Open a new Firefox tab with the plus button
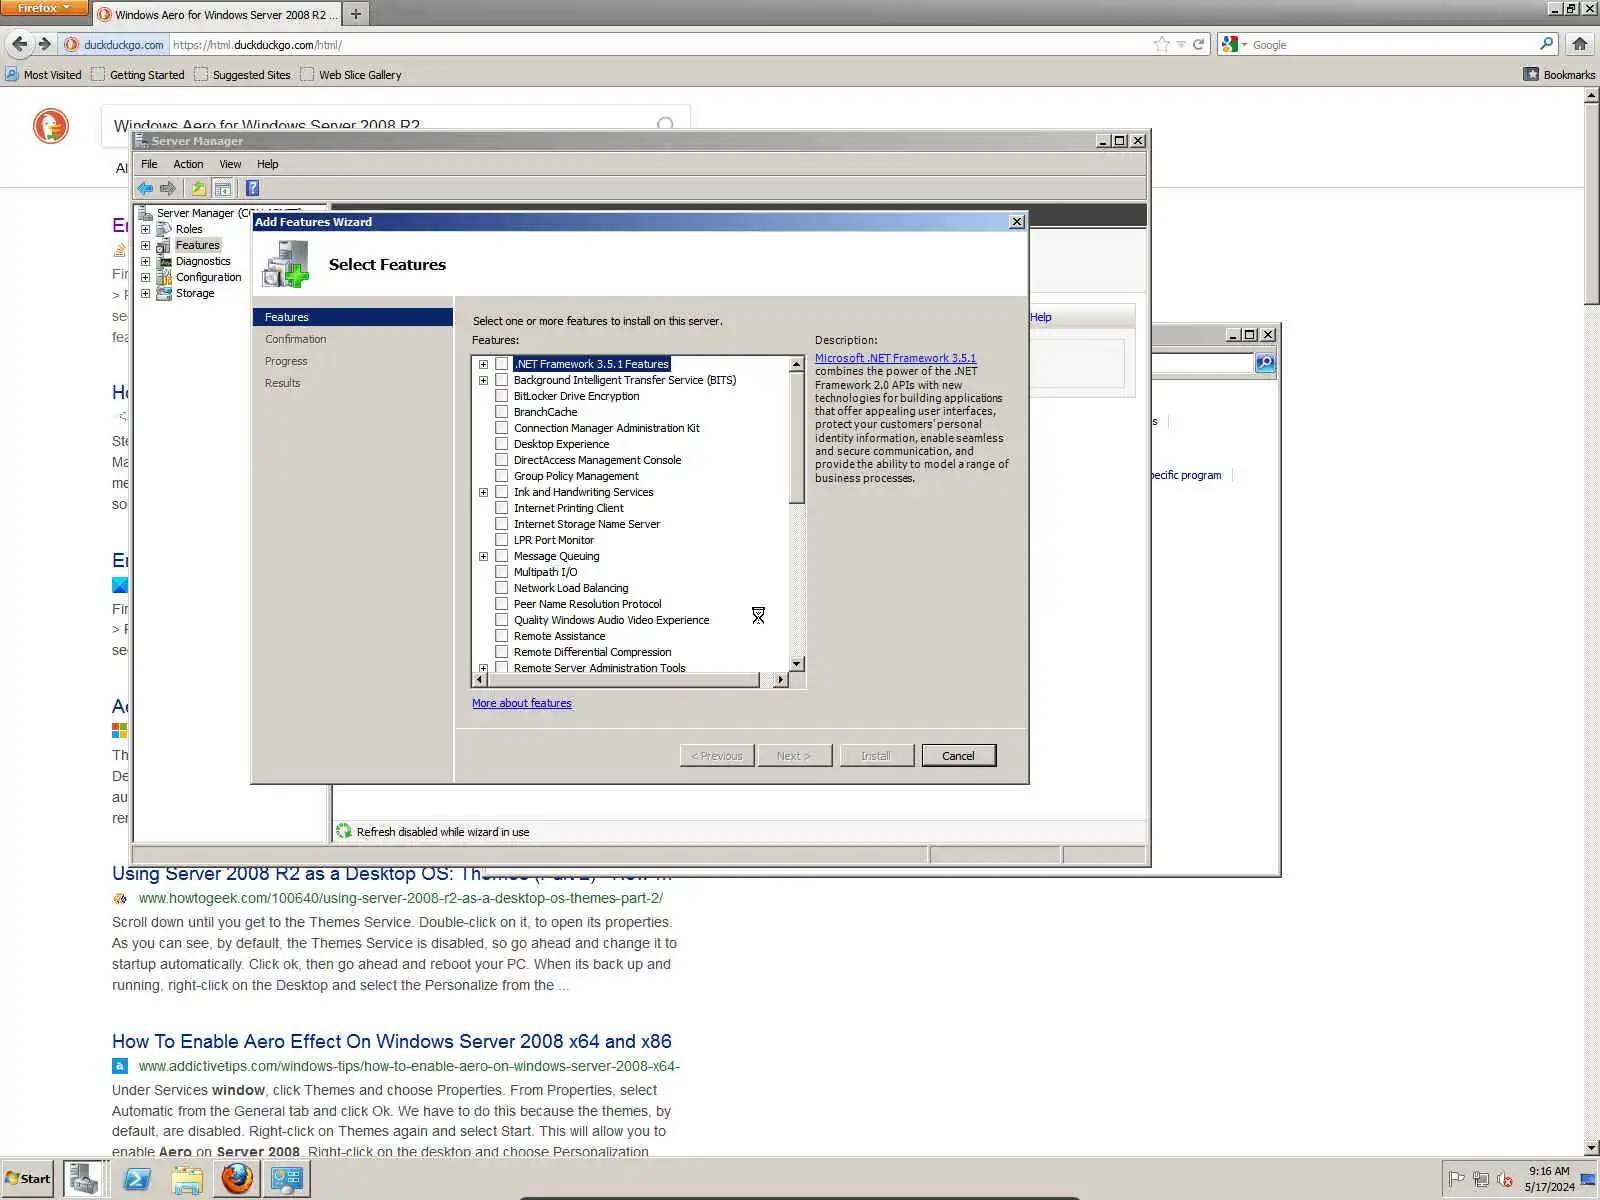1600x1200 pixels. [355, 14]
